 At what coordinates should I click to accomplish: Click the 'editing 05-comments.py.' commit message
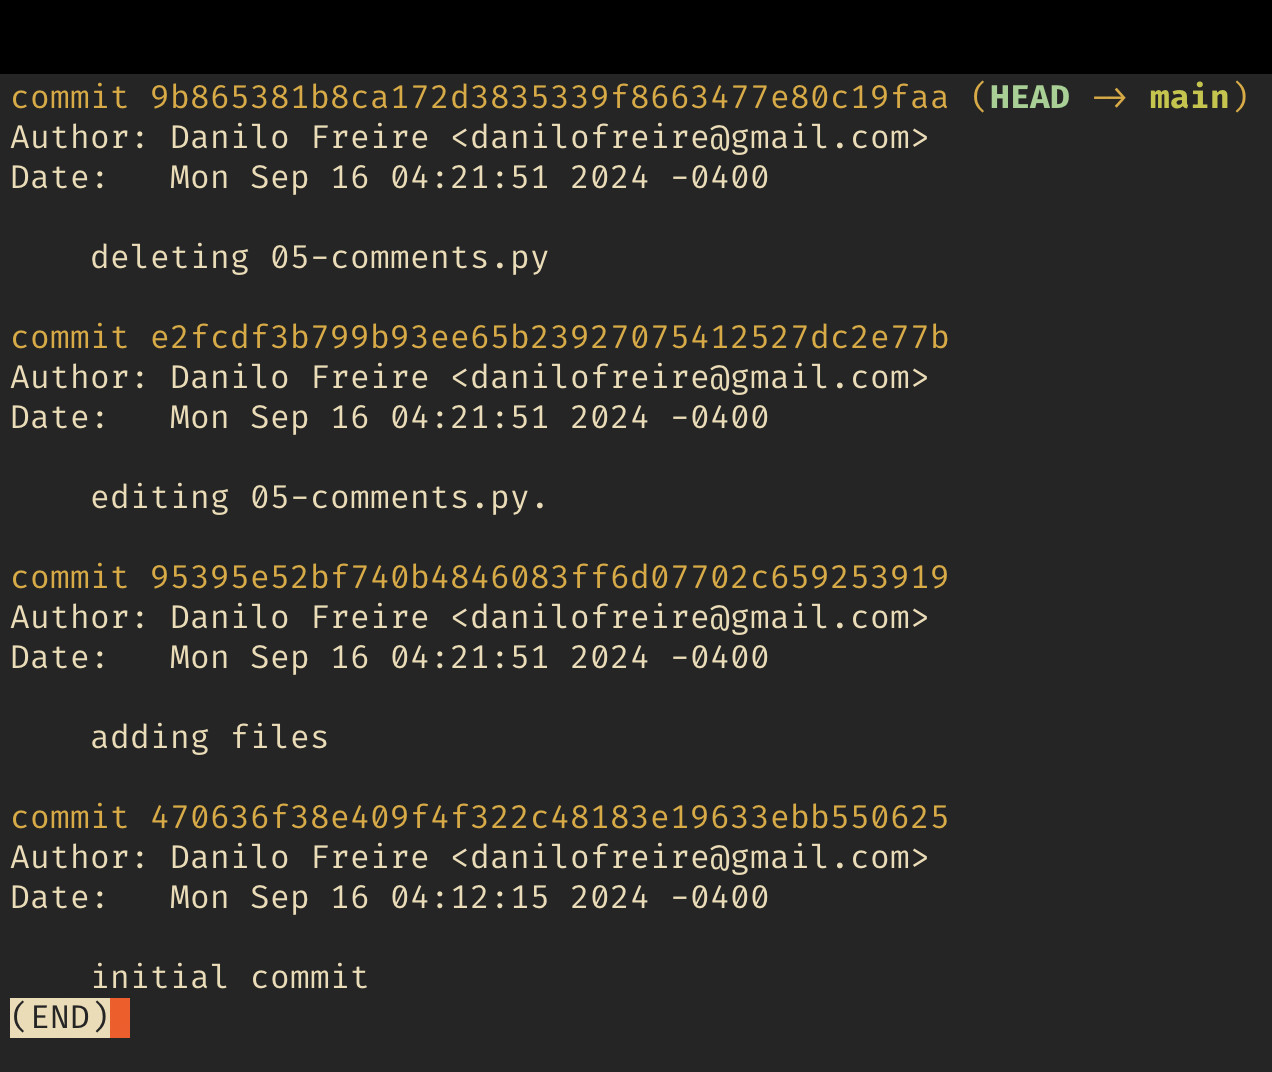point(319,498)
